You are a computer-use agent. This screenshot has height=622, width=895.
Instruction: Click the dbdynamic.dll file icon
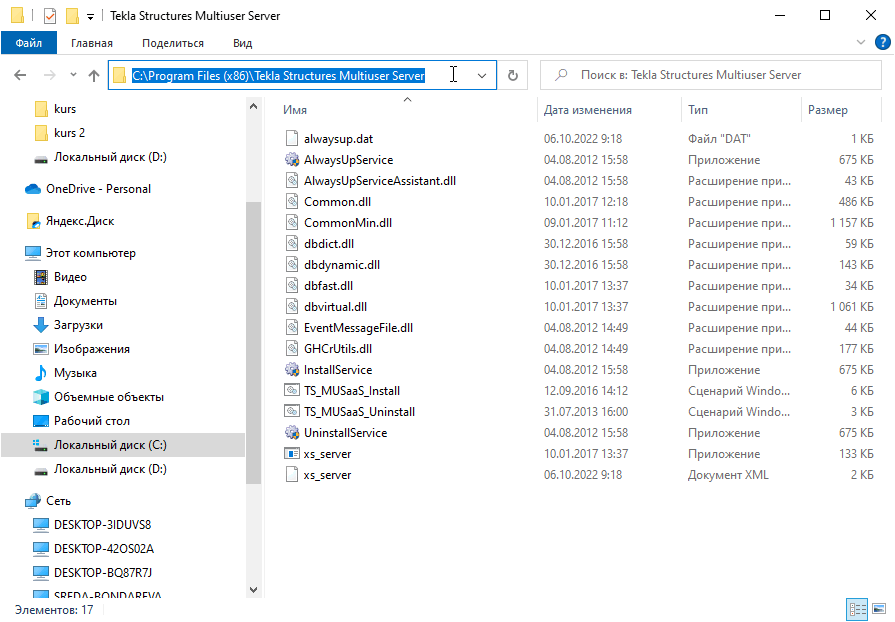(x=292, y=265)
